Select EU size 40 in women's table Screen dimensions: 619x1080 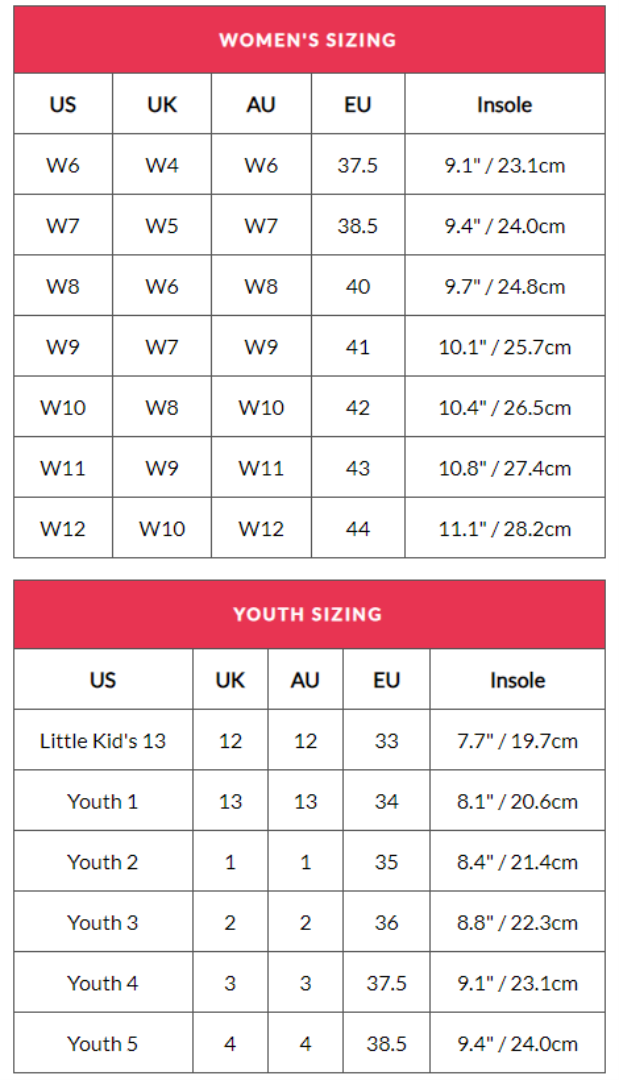[358, 287]
